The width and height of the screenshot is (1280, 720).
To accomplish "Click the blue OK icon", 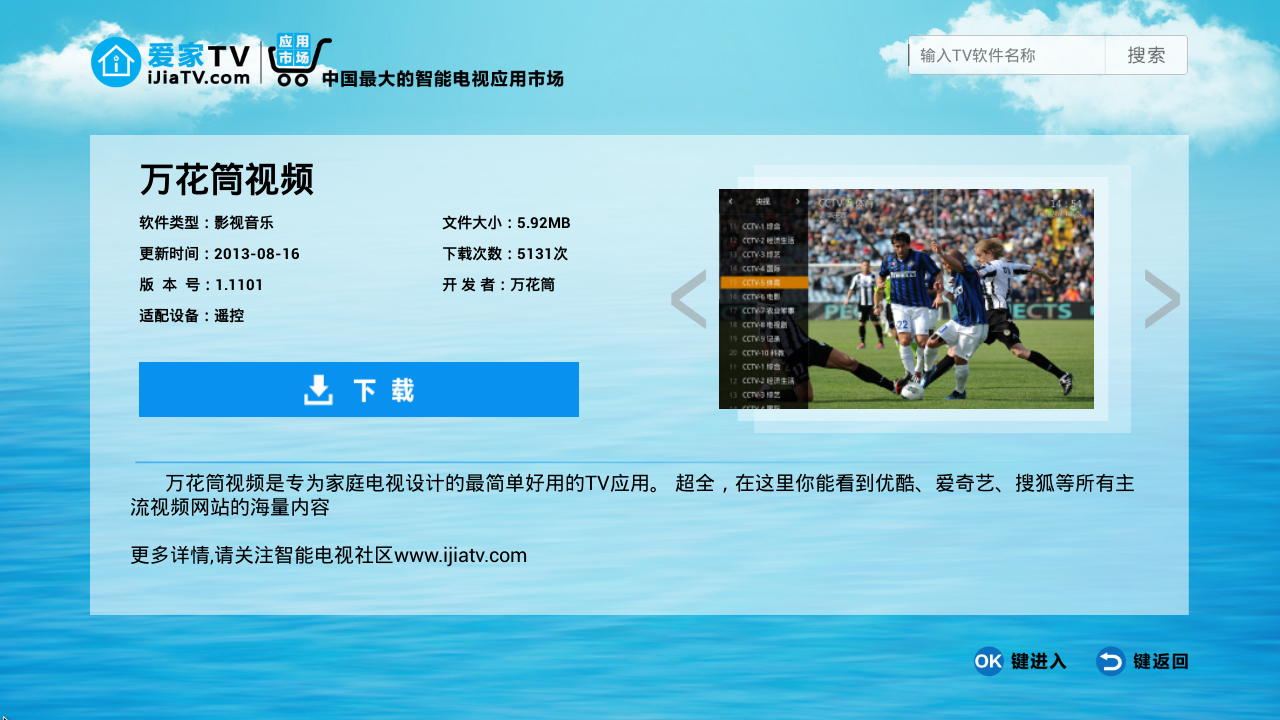I will 988,661.
